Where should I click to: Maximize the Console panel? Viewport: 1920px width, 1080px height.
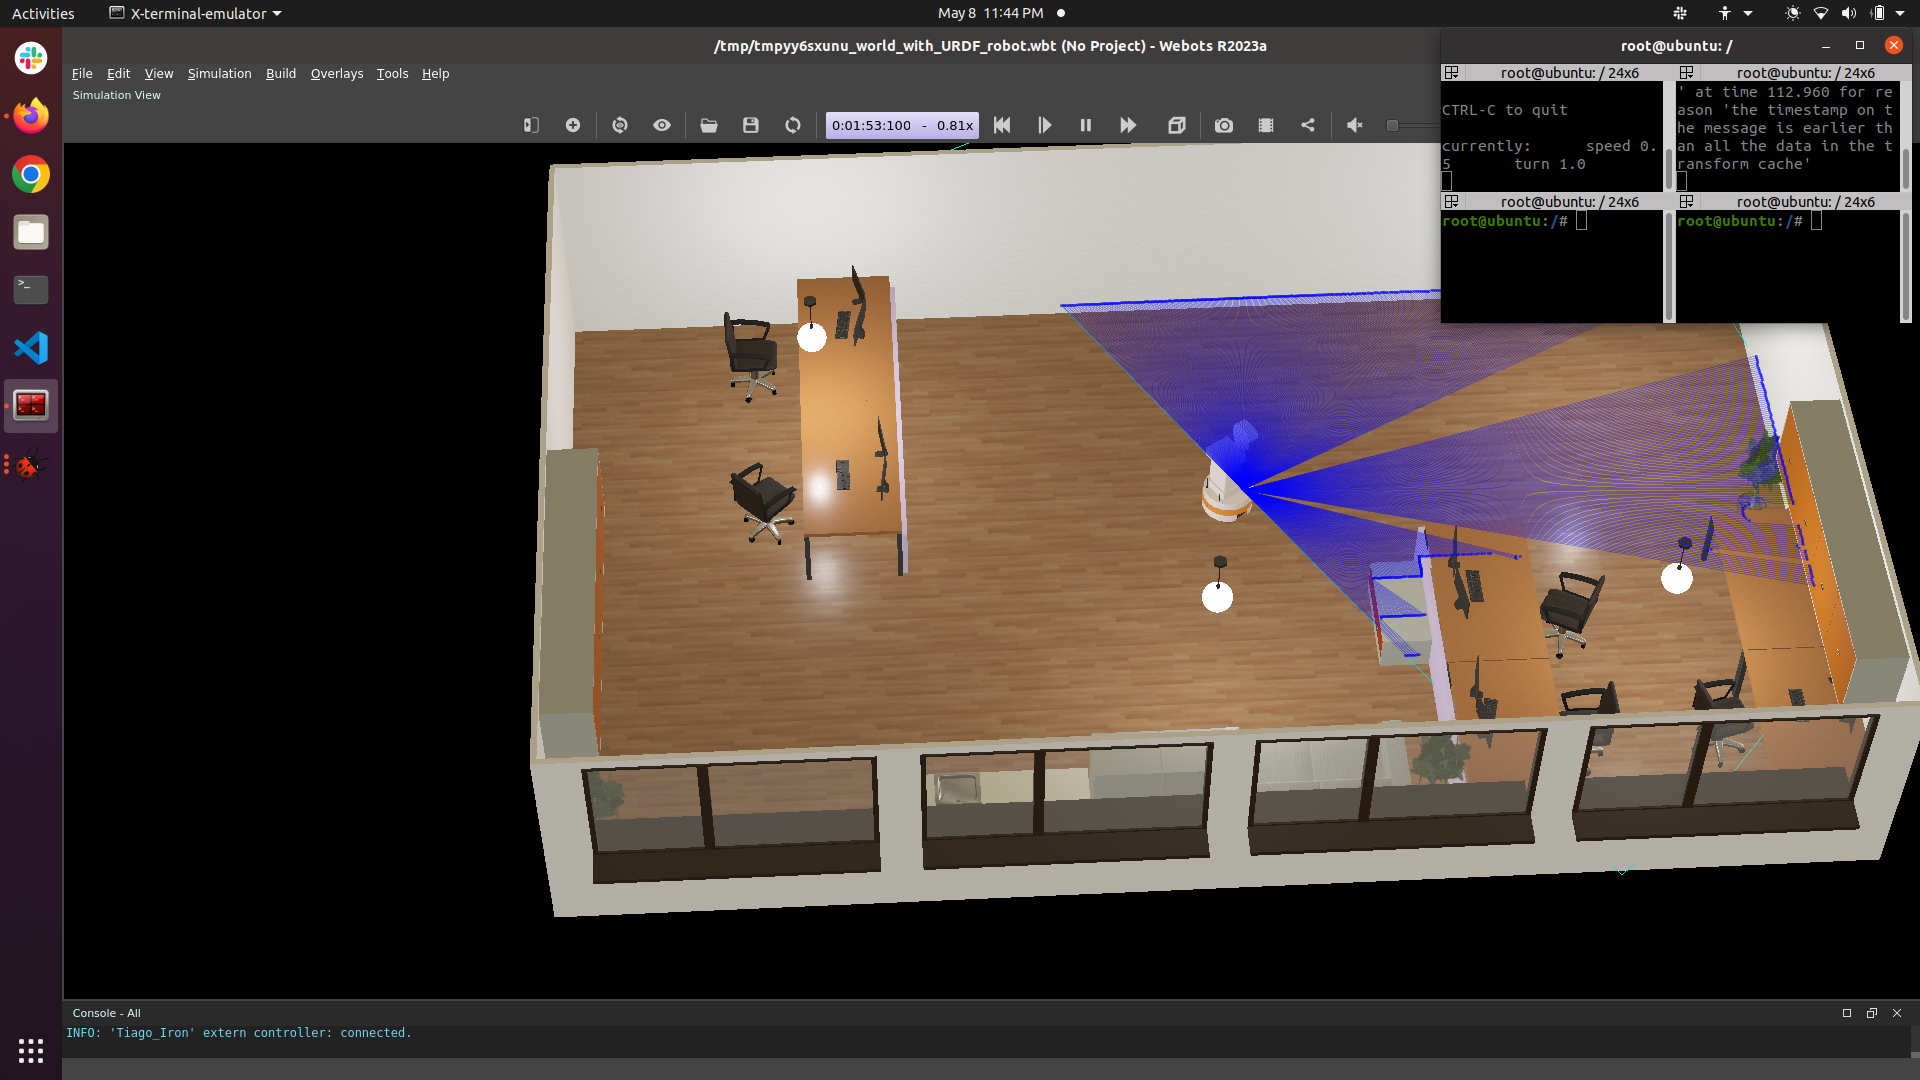tap(1847, 1013)
